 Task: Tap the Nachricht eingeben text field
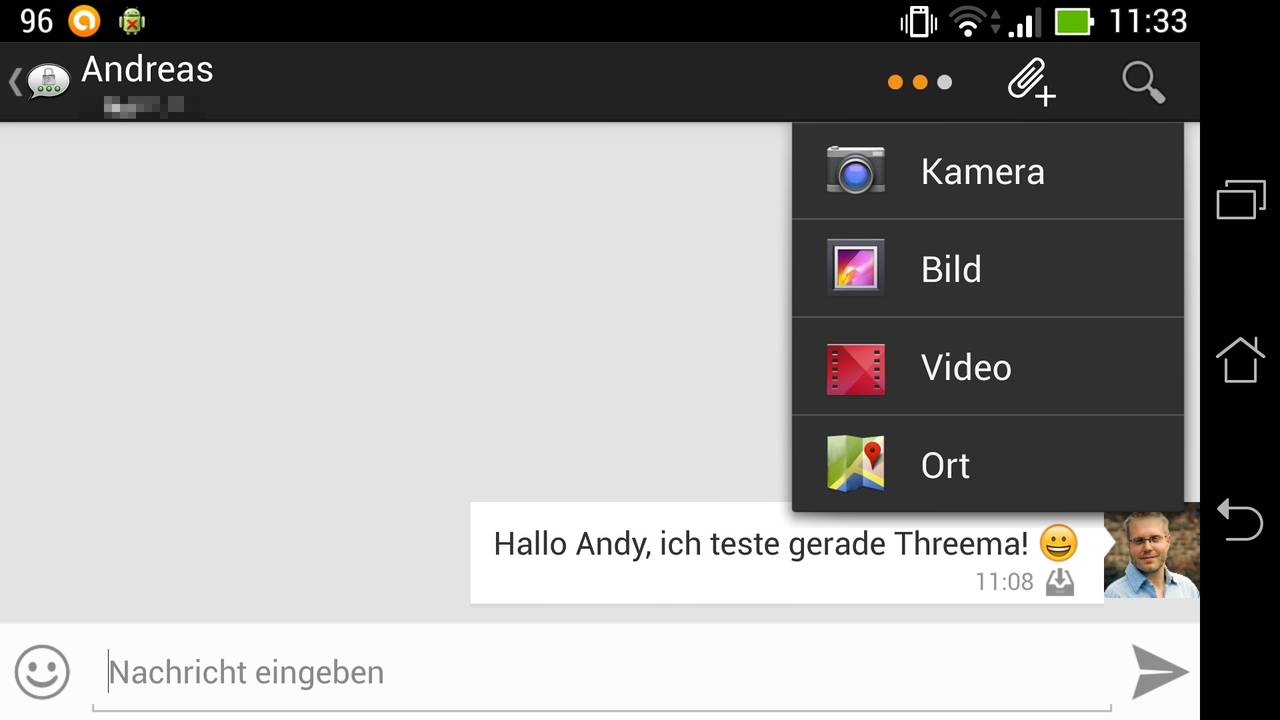click(601, 672)
